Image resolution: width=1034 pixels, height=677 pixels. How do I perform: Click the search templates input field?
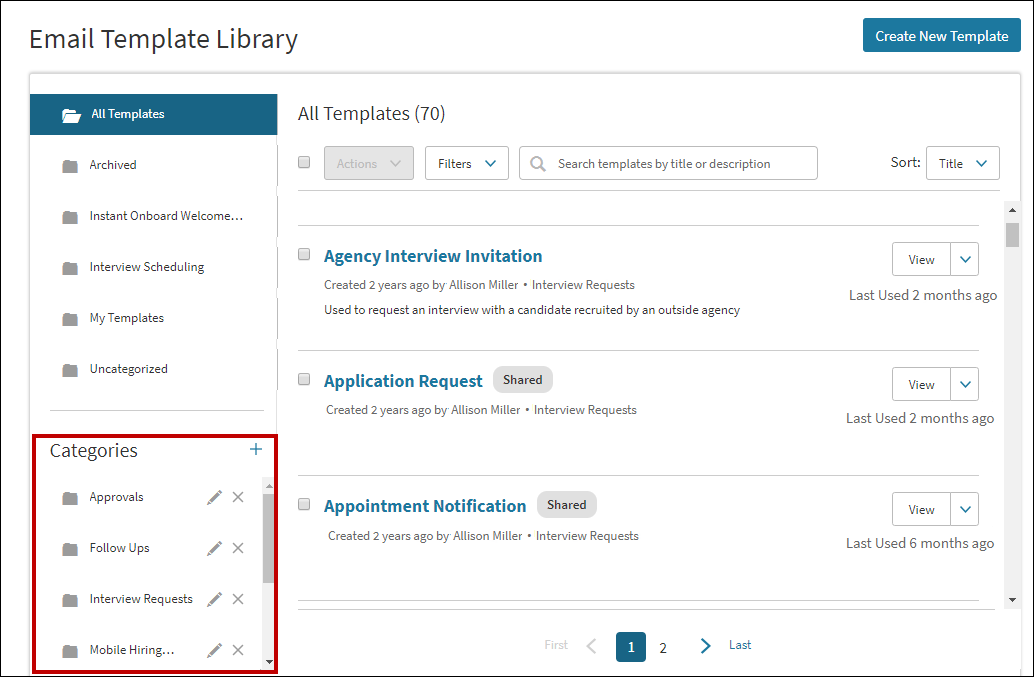(x=668, y=163)
